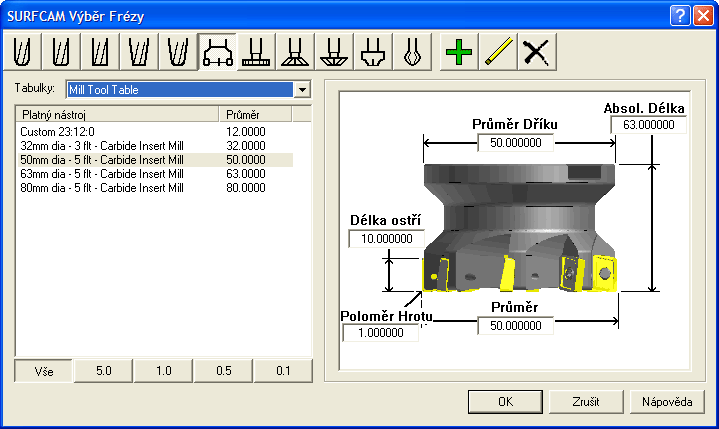Screen dimensions: 719x429
Task: Select 32mm dia - 3 flt Carbide Insert Mill
Action: pyautogui.click(x=155, y=146)
